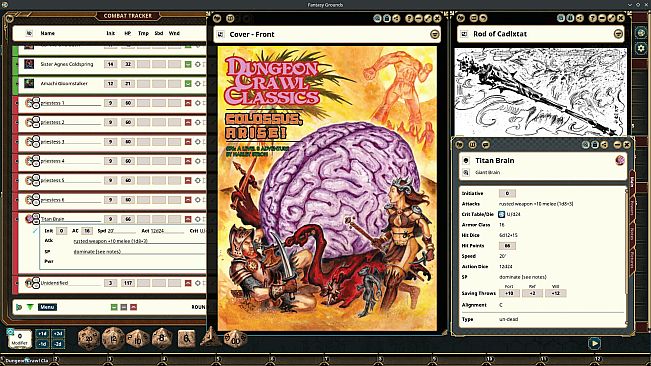Click the next actor arrow in combat tracker
Screen dimensions: 651x366
(19, 307)
